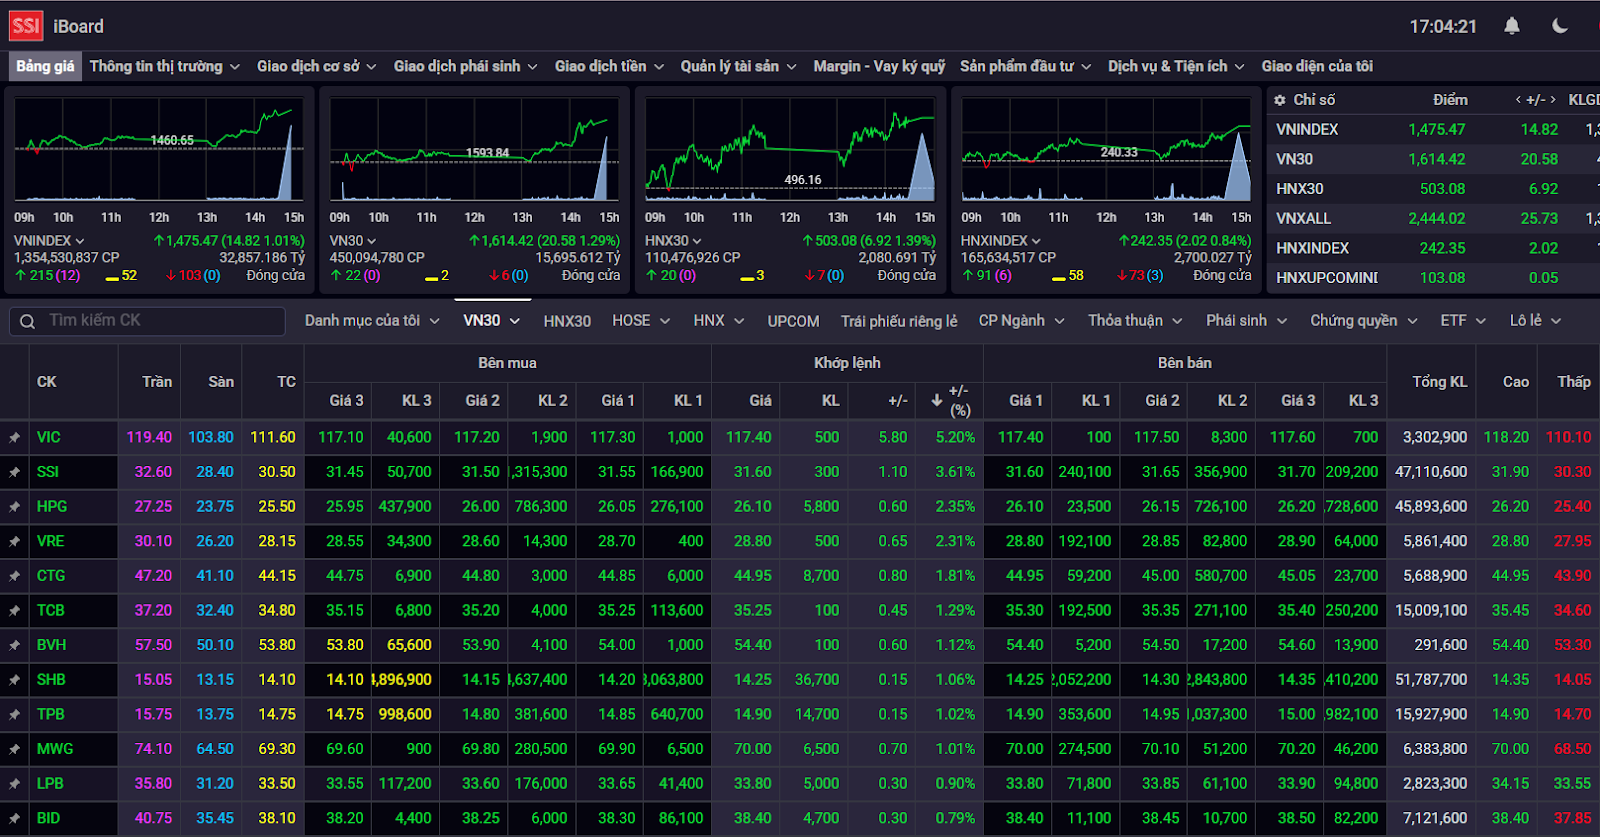Image resolution: width=1600 pixels, height=837 pixels.
Task: Pin the SHB stock row
Action: click(x=14, y=680)
